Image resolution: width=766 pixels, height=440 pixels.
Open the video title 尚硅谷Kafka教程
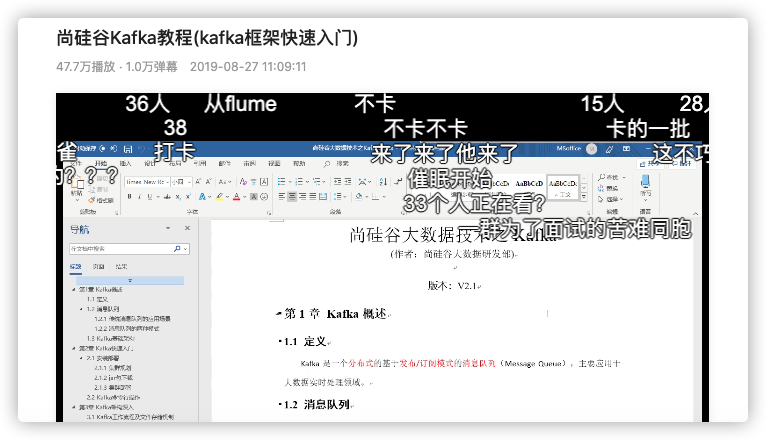pos(207,38)
